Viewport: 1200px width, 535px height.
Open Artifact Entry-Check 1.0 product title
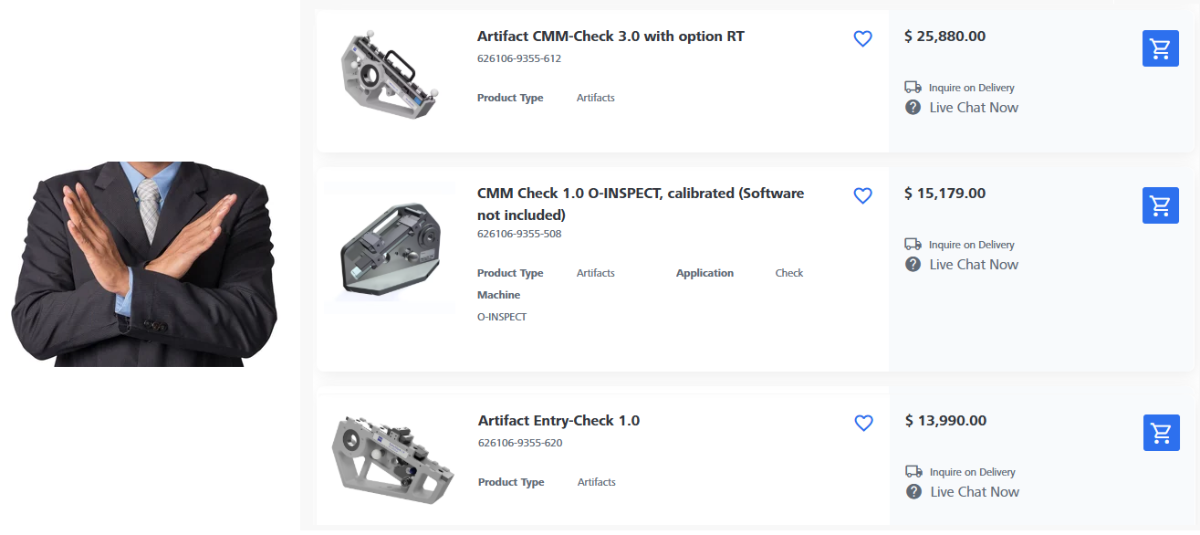pyautogui.click(x=559, y=420)
